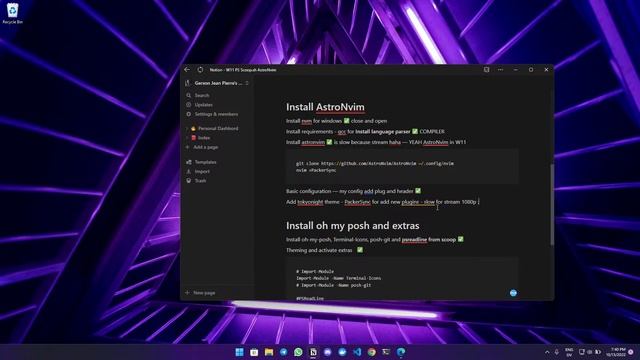This screenshot has width=640, height=360.
Task: Click the line 'Basic configuration — my config'
Action: (353, 191)
